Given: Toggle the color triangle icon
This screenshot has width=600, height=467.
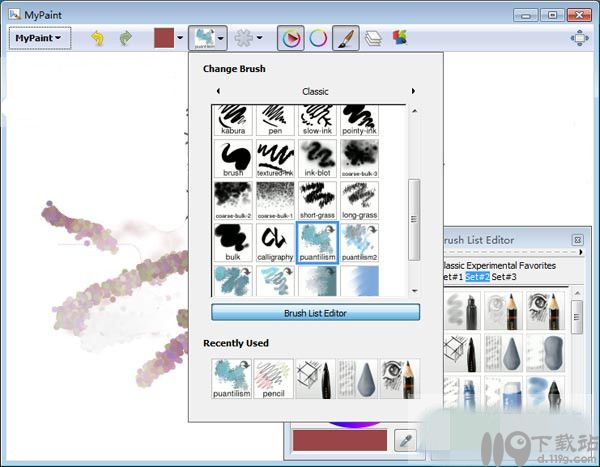Looking at the screenshot, I should (291, 38).
